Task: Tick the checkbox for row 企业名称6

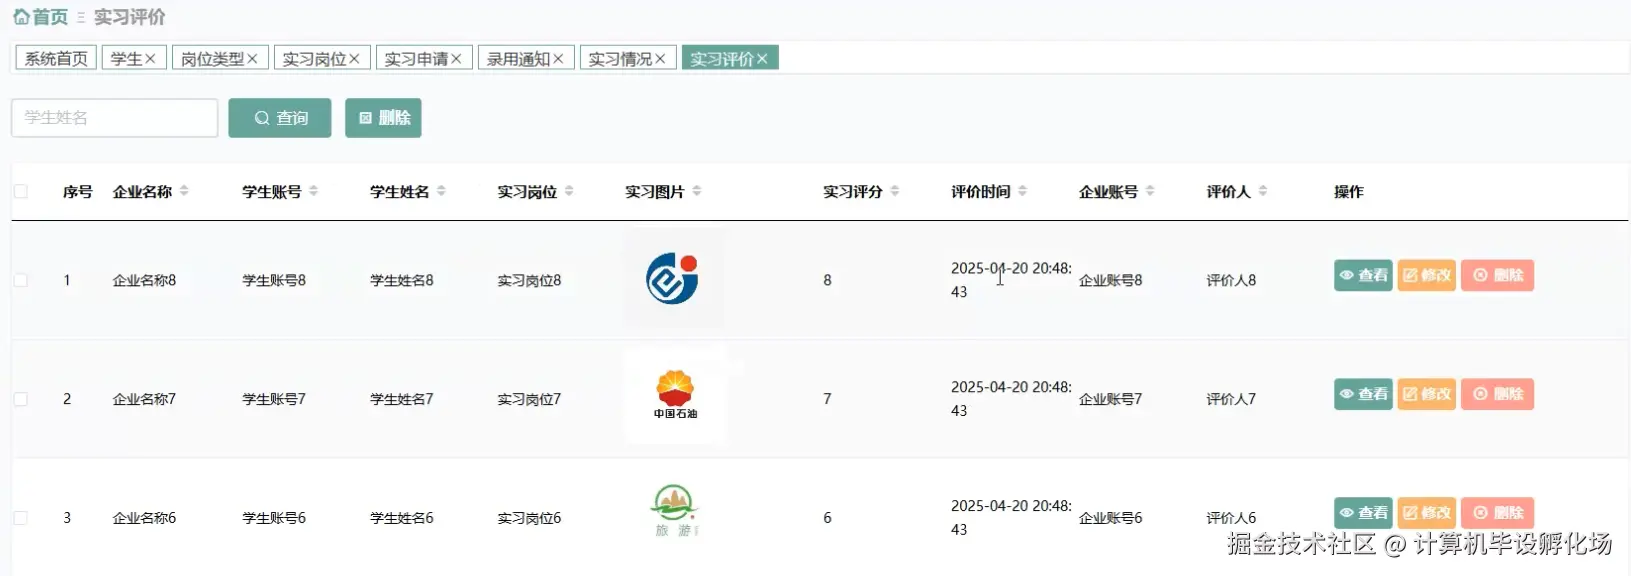Action: (x=20, y=518)
